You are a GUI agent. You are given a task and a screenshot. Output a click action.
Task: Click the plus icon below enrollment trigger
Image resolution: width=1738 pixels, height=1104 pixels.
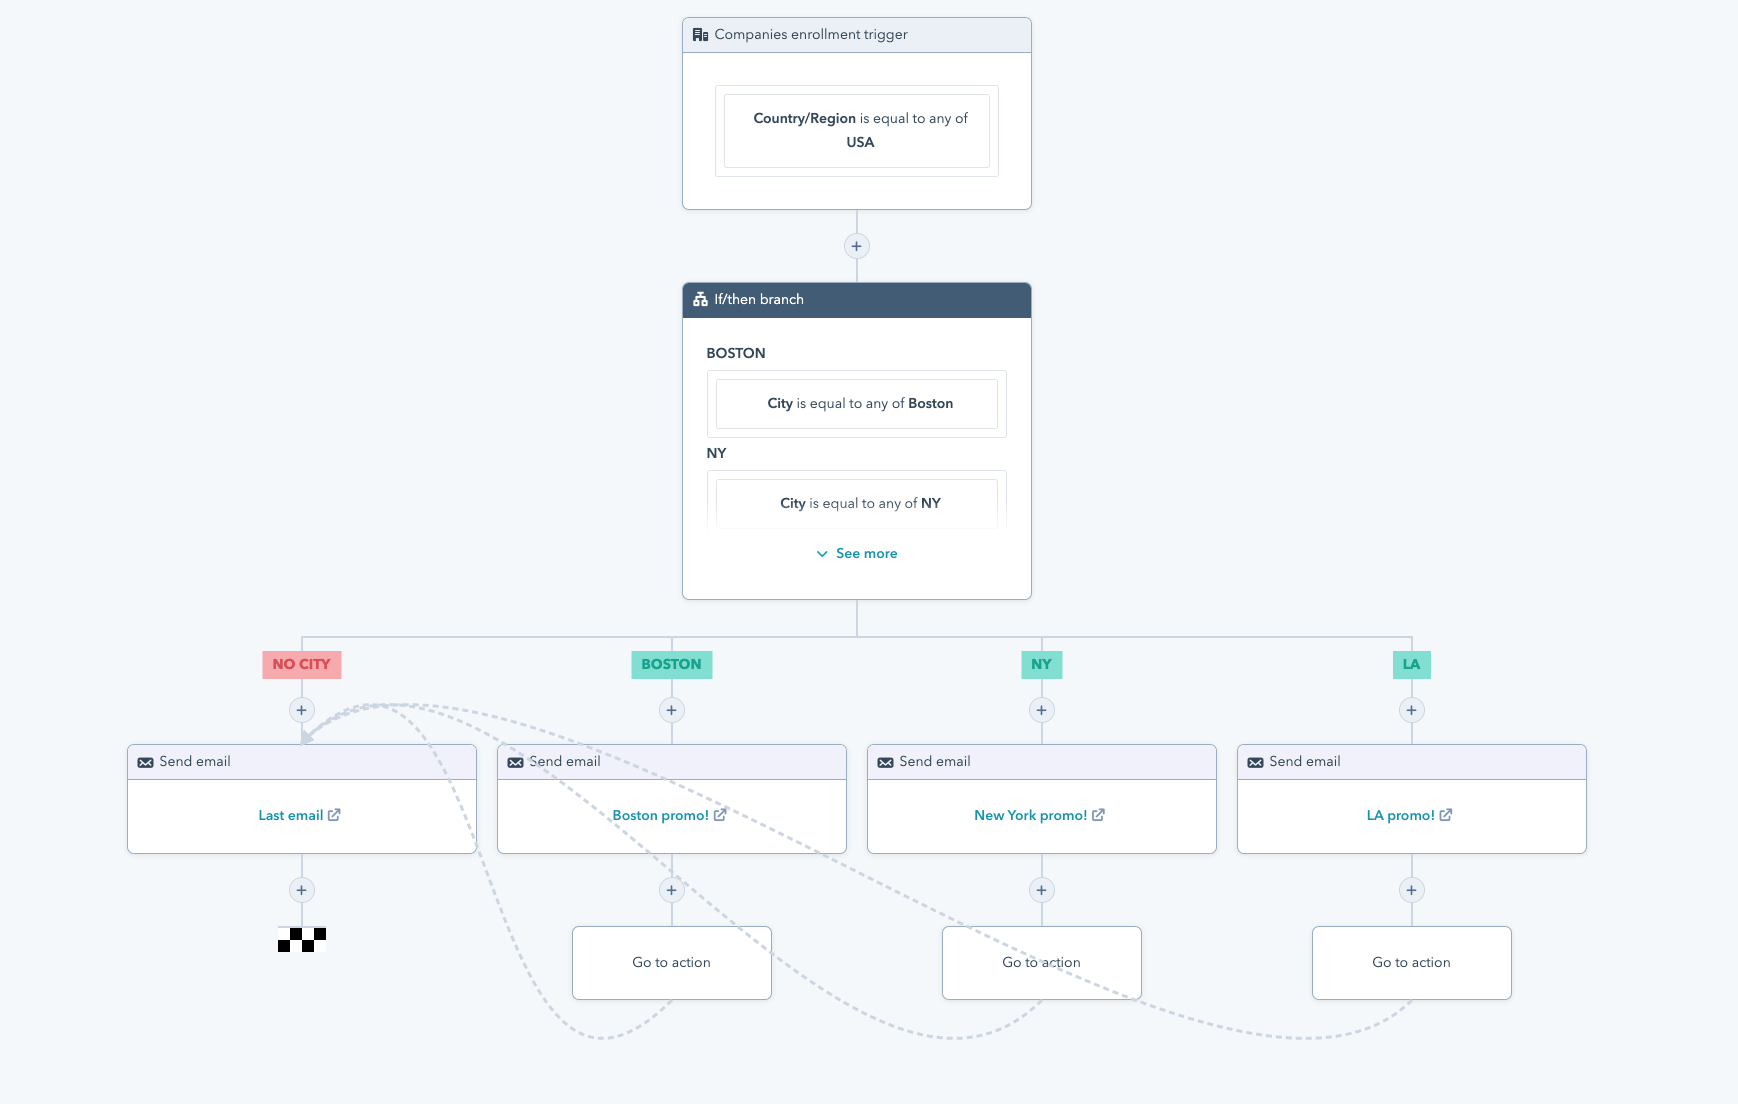point(856,245)
